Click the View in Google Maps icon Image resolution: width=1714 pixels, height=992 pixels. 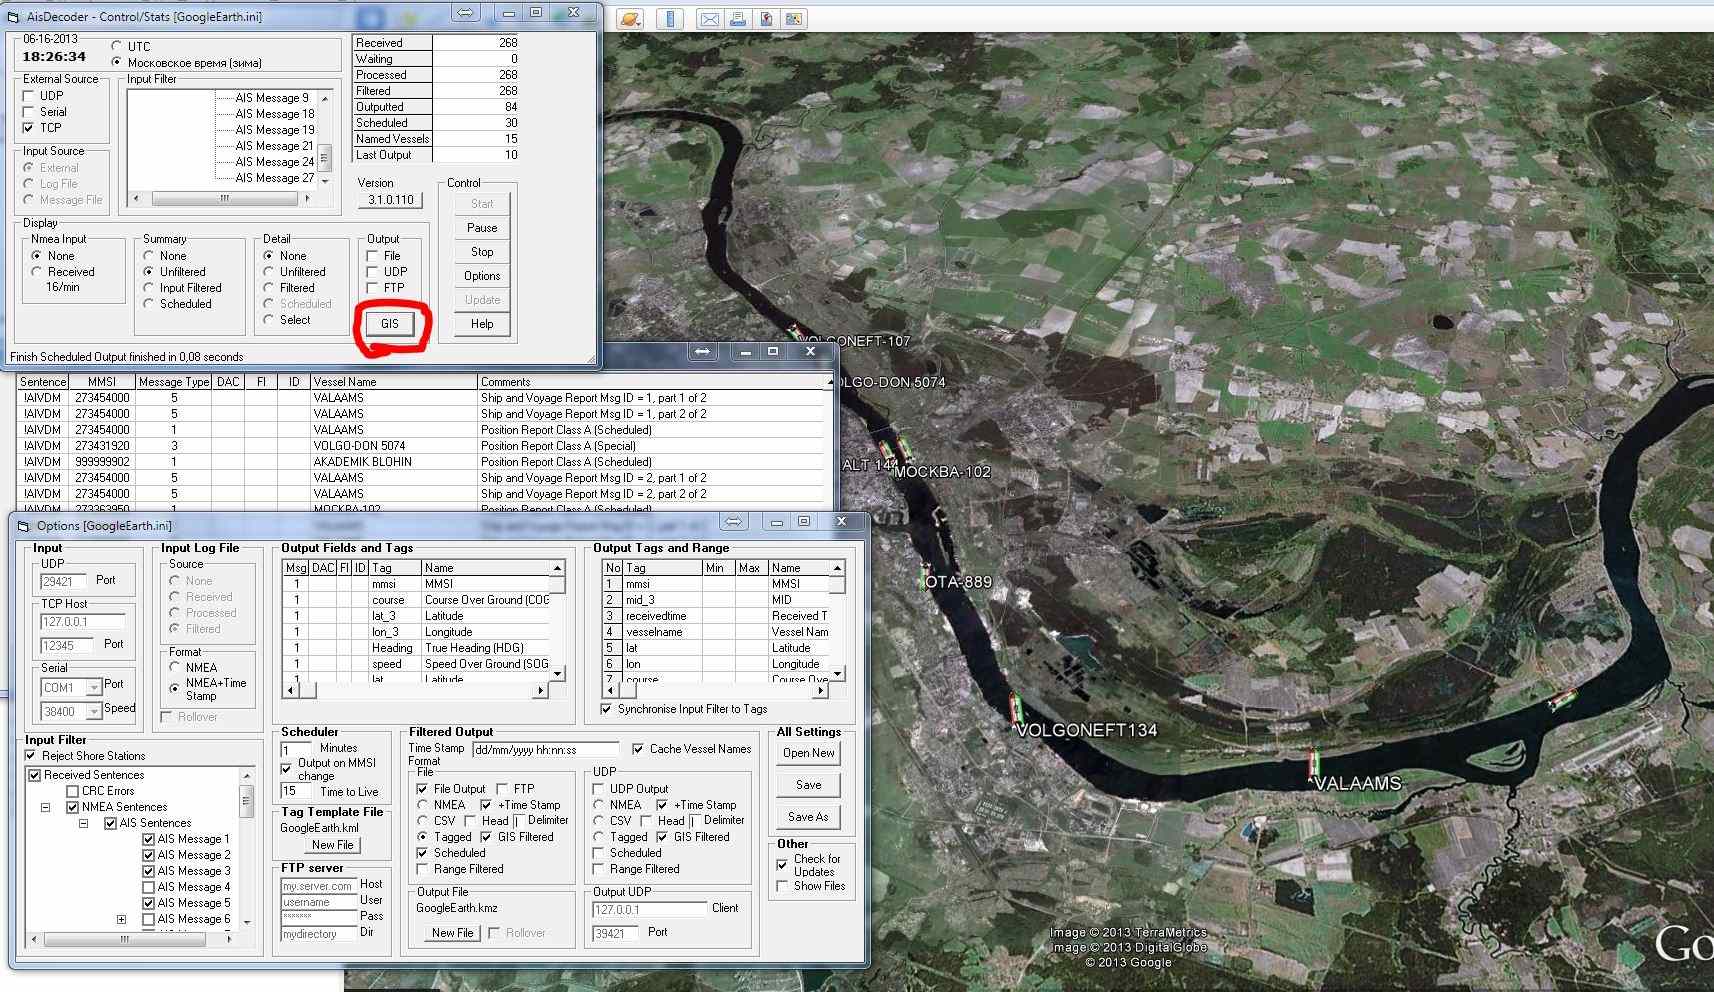point(766,19)
